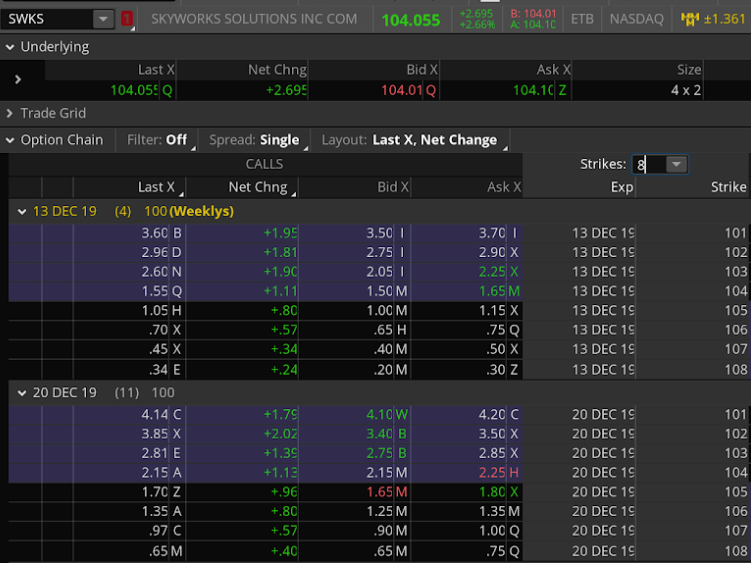Open the Spread: Single selector

(253, 140)
